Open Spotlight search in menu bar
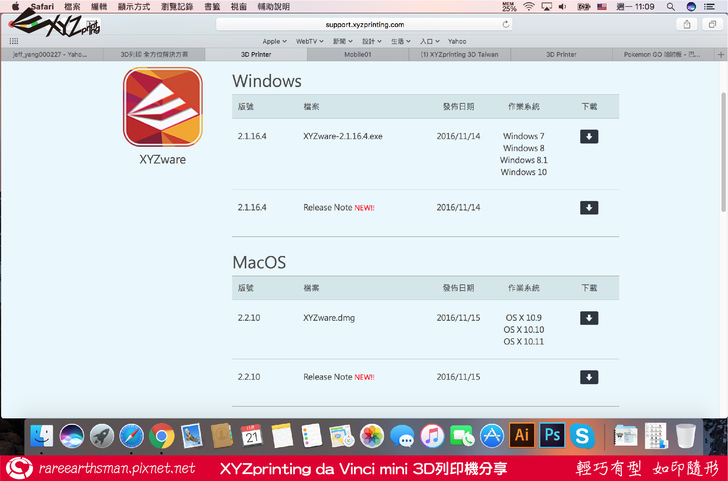This screenshot has width=728, height=481. (x=670, y=6)
